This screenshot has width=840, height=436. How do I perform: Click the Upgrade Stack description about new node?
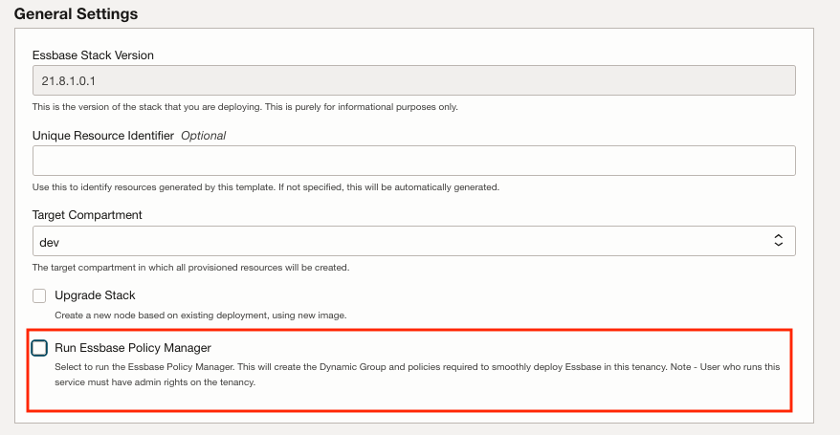point(200,316)
